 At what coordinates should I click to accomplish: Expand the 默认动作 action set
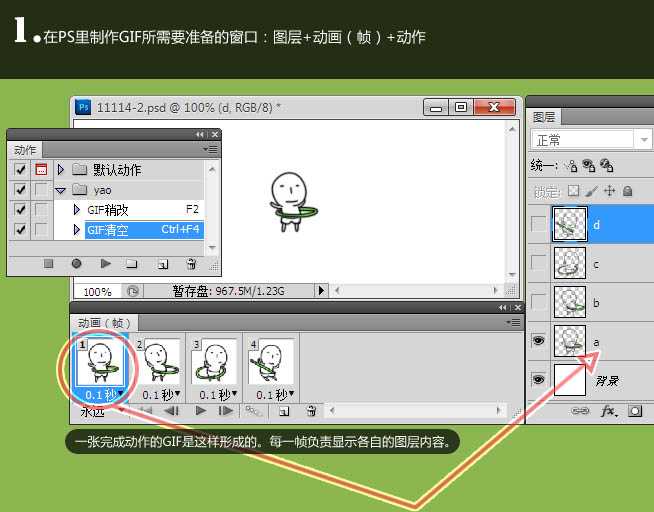(x=61, y=169)
